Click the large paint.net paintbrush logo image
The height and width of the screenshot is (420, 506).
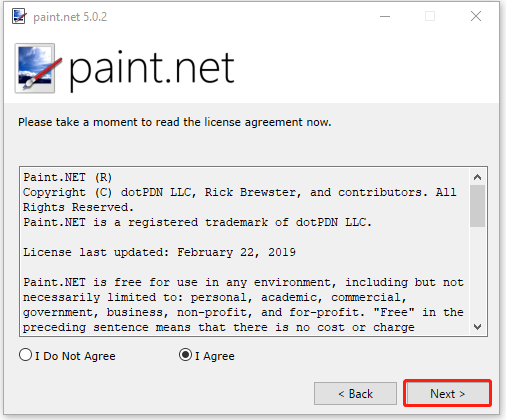pyautogui.click(x=38, y=68)
